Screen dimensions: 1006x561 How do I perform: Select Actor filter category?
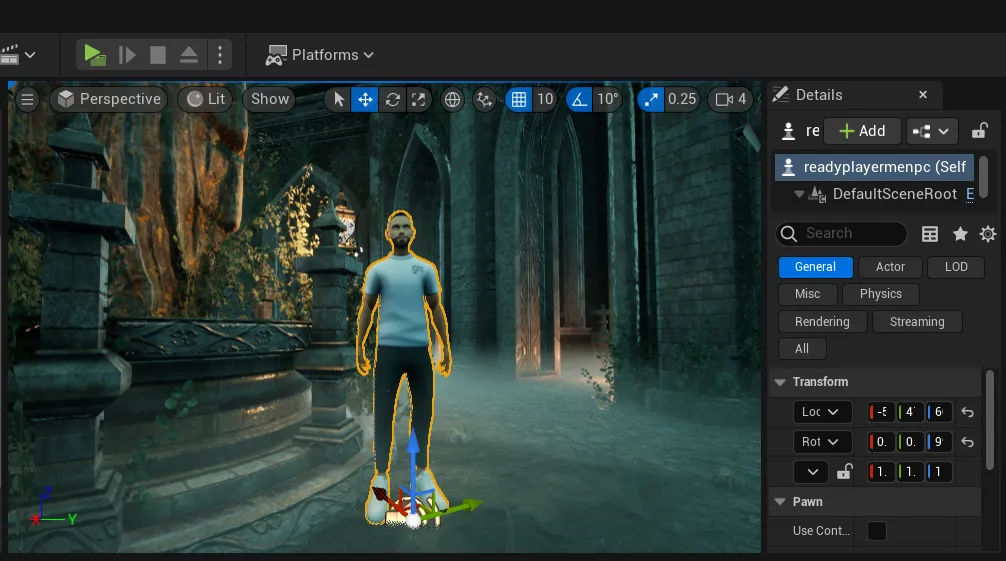click(x=891, y=267)
